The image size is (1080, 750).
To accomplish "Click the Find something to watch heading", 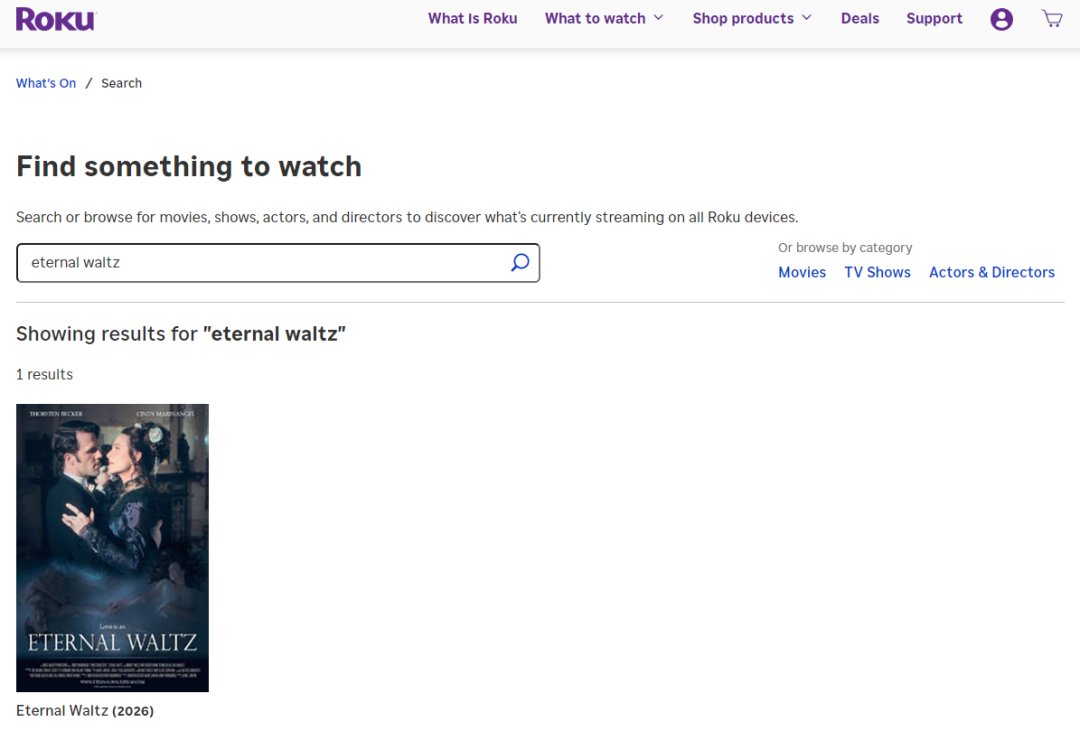I will 189,167.
